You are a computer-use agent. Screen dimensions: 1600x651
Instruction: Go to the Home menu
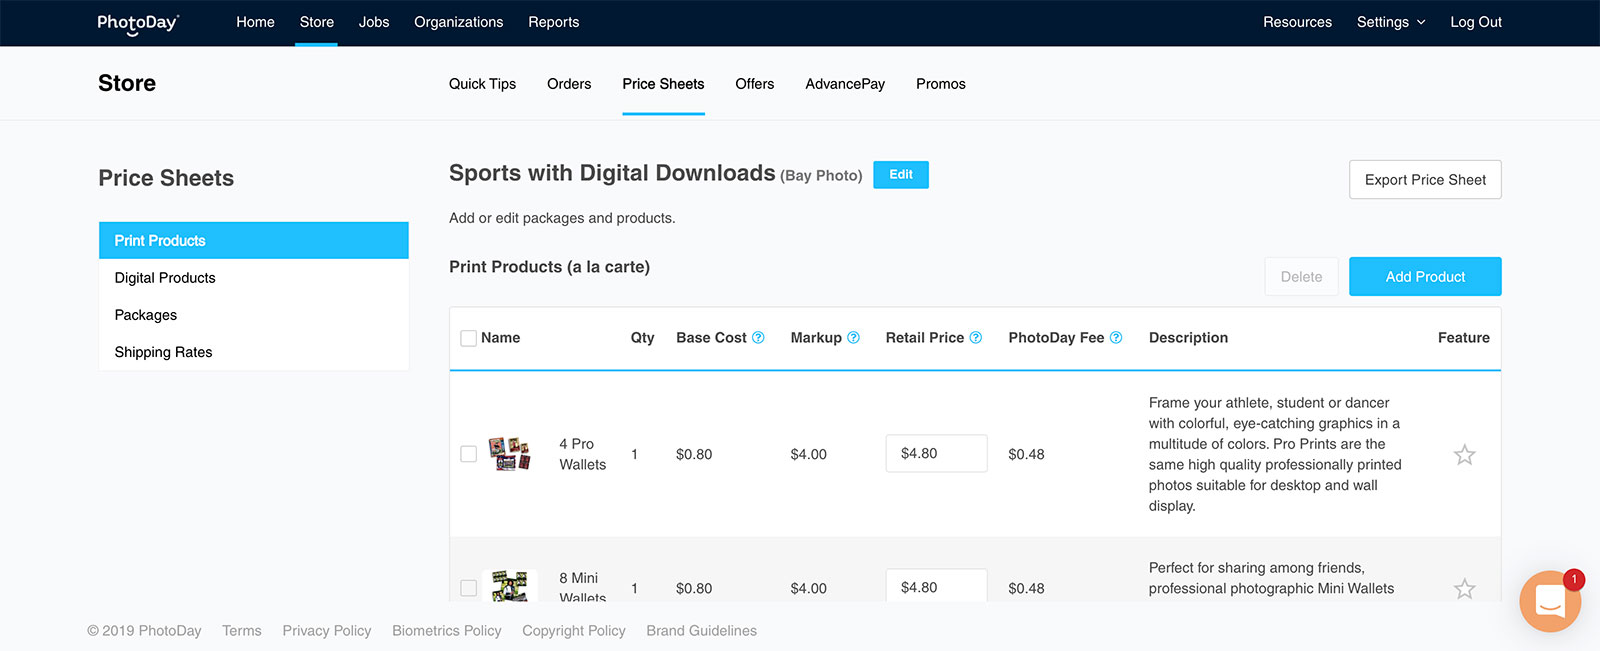(255, 22)
